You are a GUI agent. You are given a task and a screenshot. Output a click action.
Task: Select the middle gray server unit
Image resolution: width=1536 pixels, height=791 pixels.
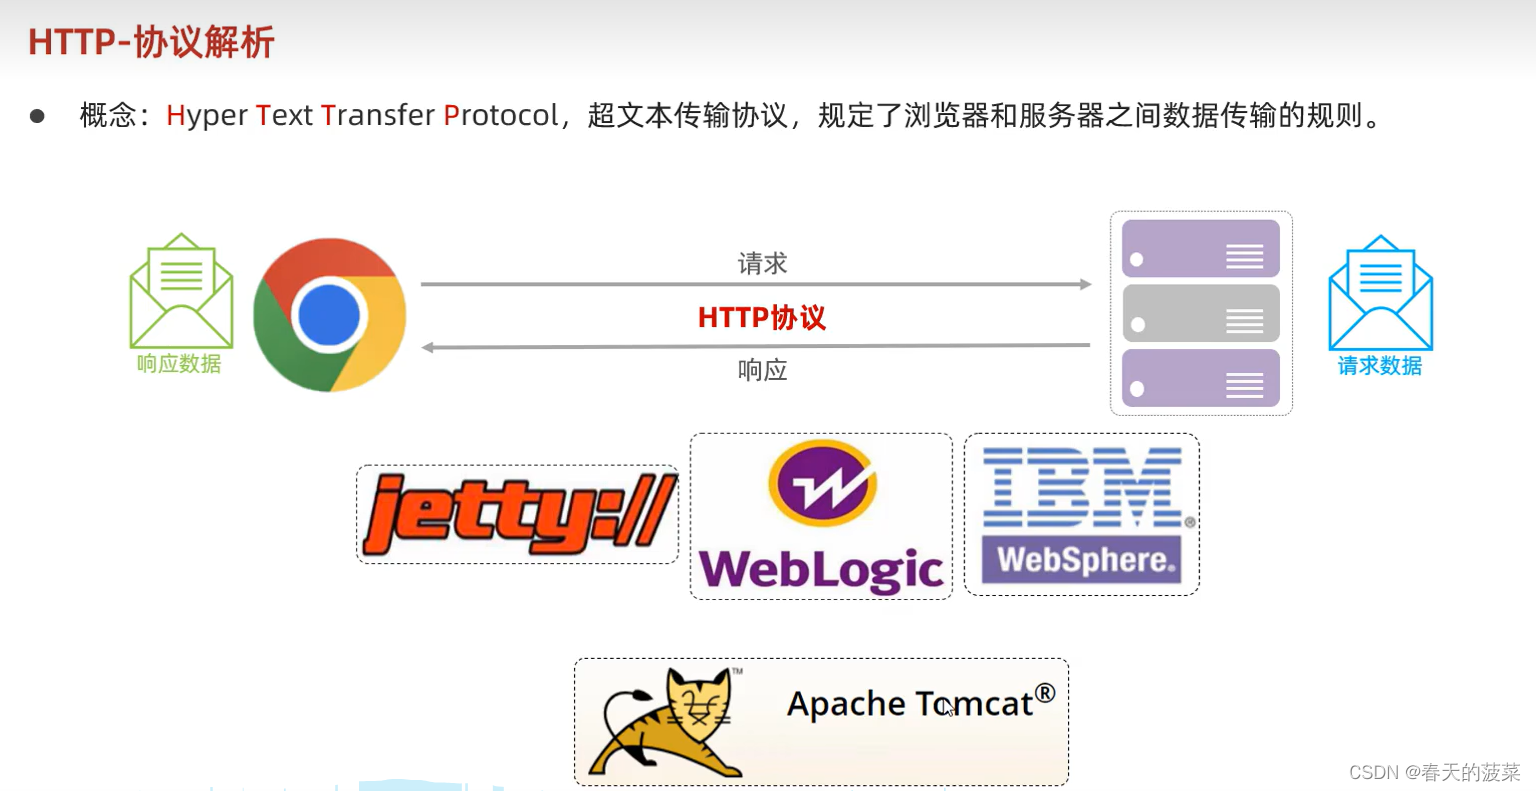(x=1201, y=313)
